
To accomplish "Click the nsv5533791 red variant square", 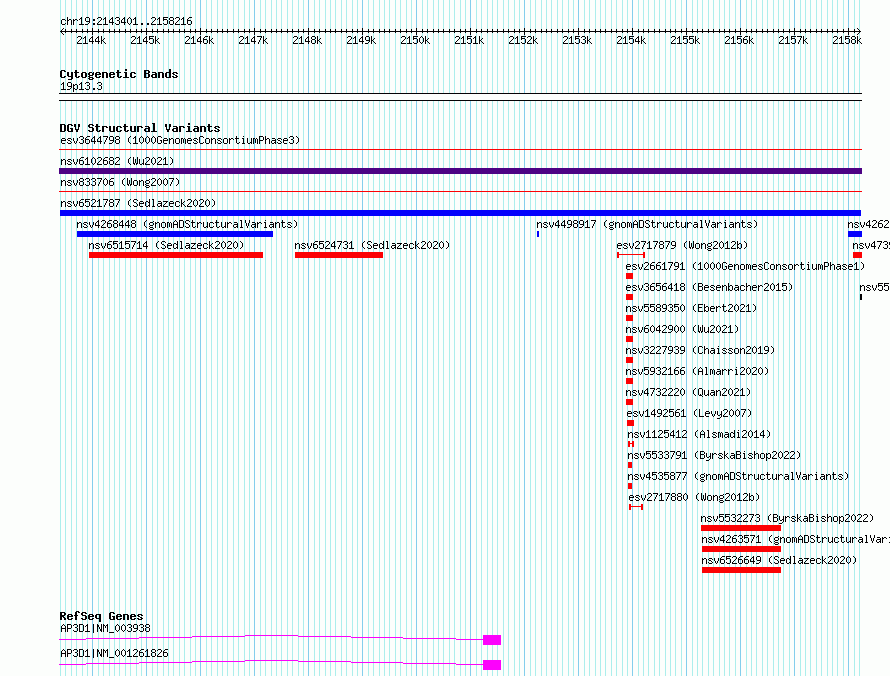I will point(630,465).
